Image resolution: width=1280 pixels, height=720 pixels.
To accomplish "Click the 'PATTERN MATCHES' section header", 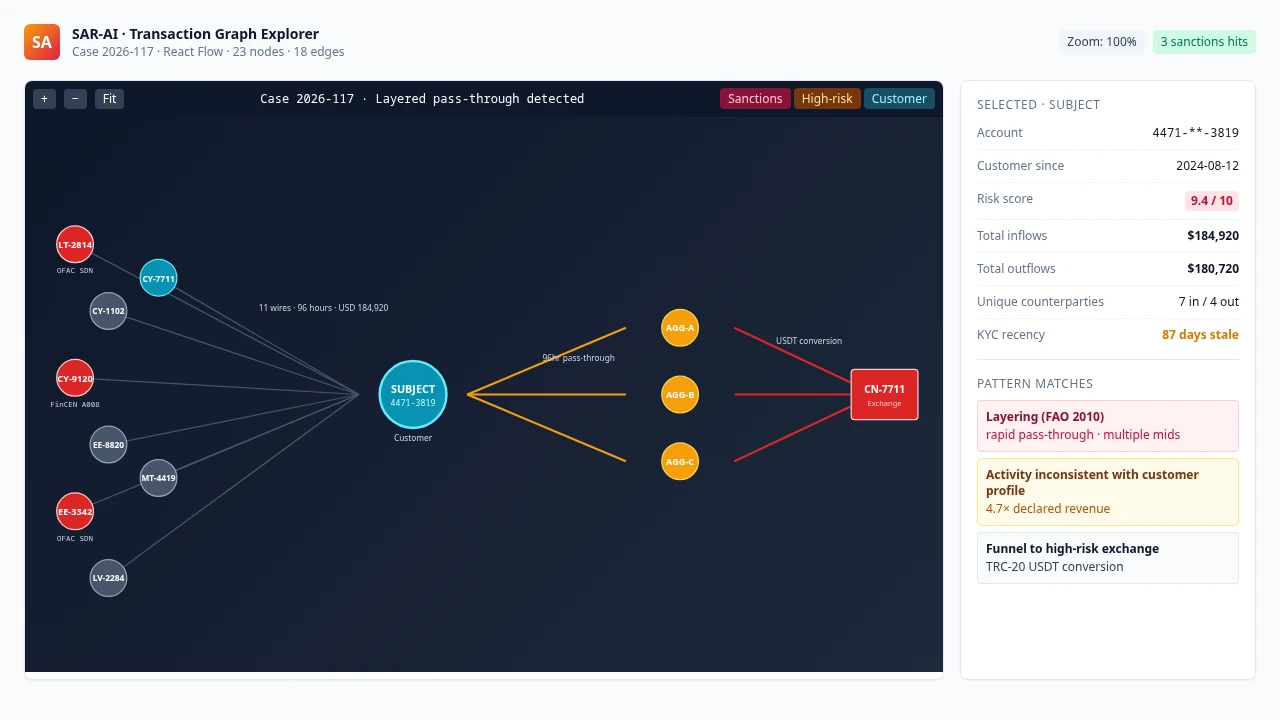I will click(x=1035, y=384).
